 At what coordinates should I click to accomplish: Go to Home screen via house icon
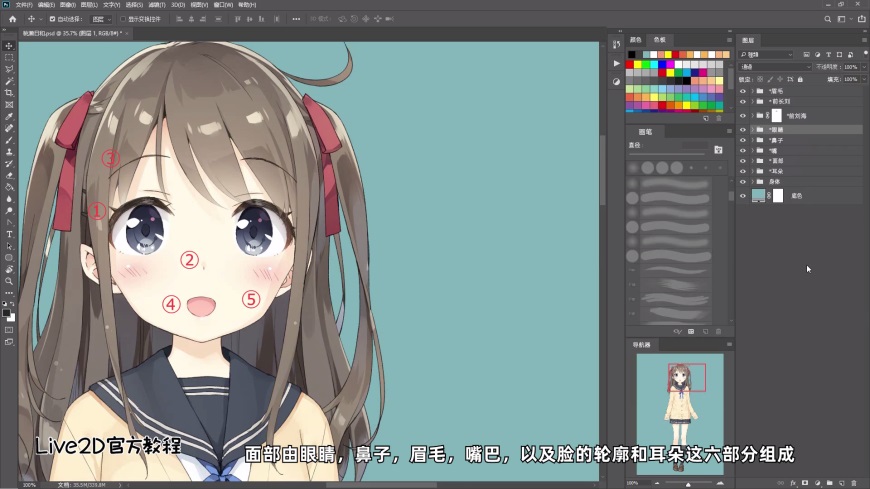12,19
